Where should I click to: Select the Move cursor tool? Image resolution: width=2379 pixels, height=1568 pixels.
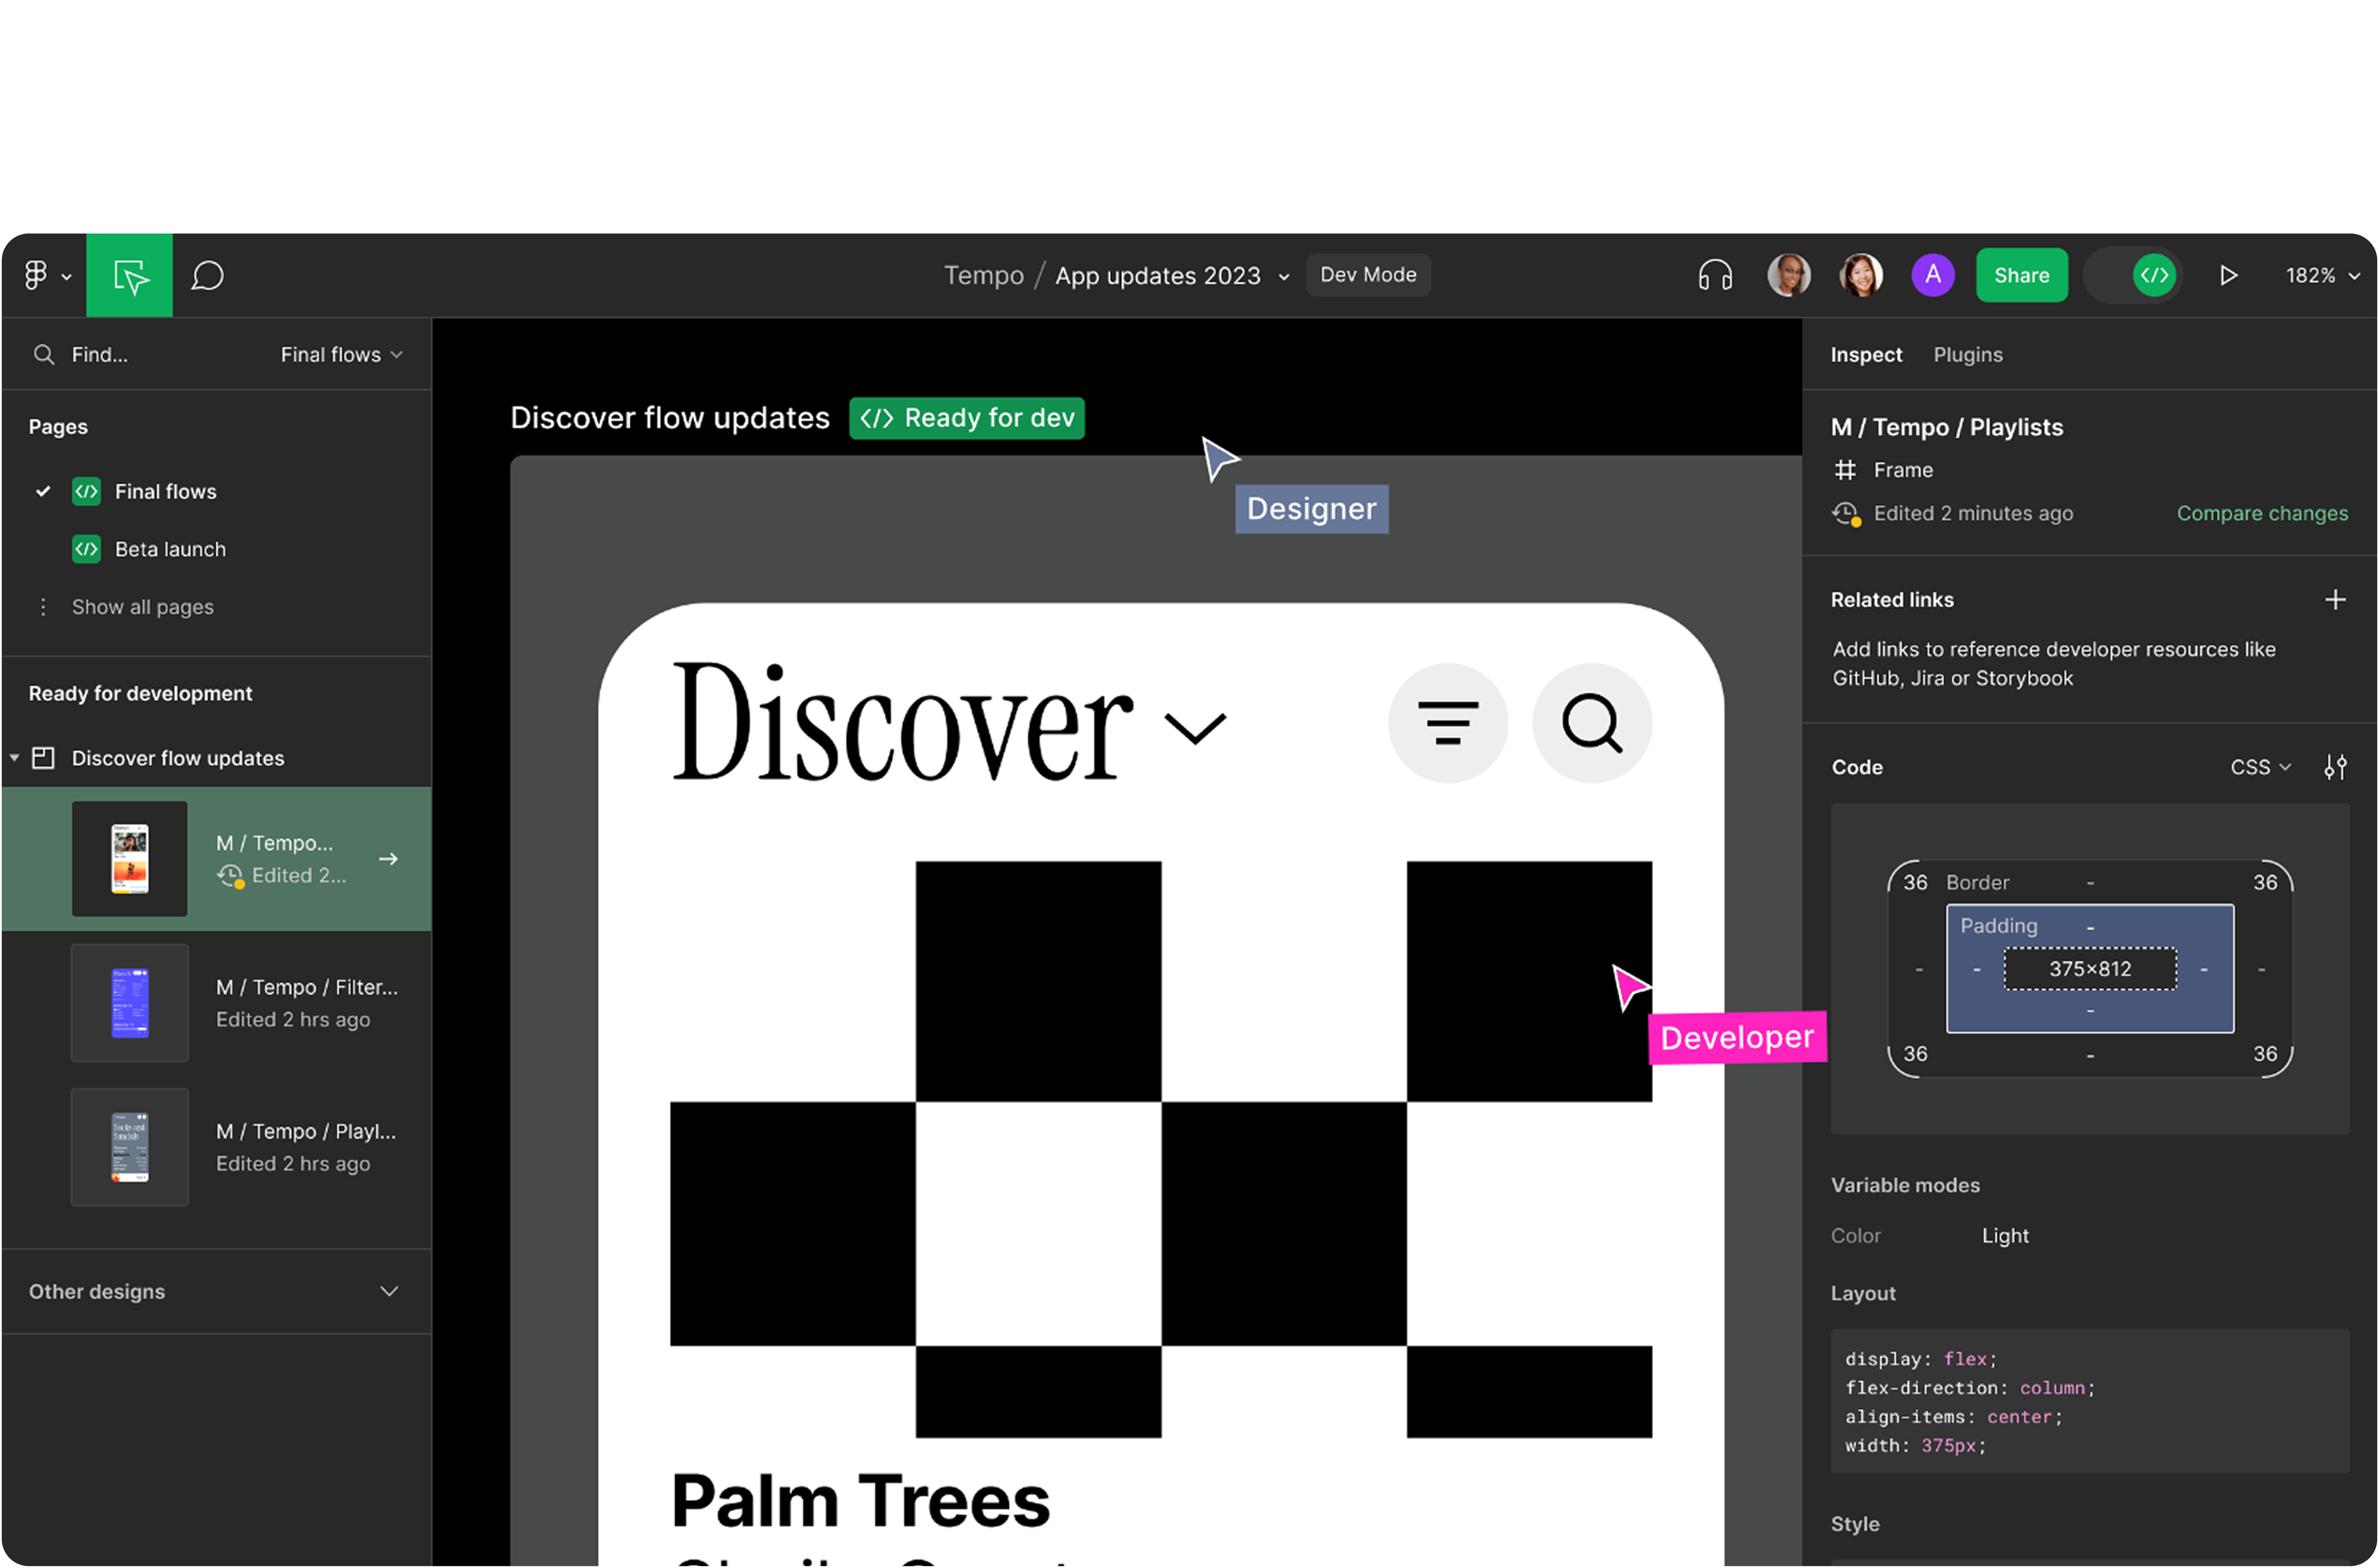[x=130, y=276]
